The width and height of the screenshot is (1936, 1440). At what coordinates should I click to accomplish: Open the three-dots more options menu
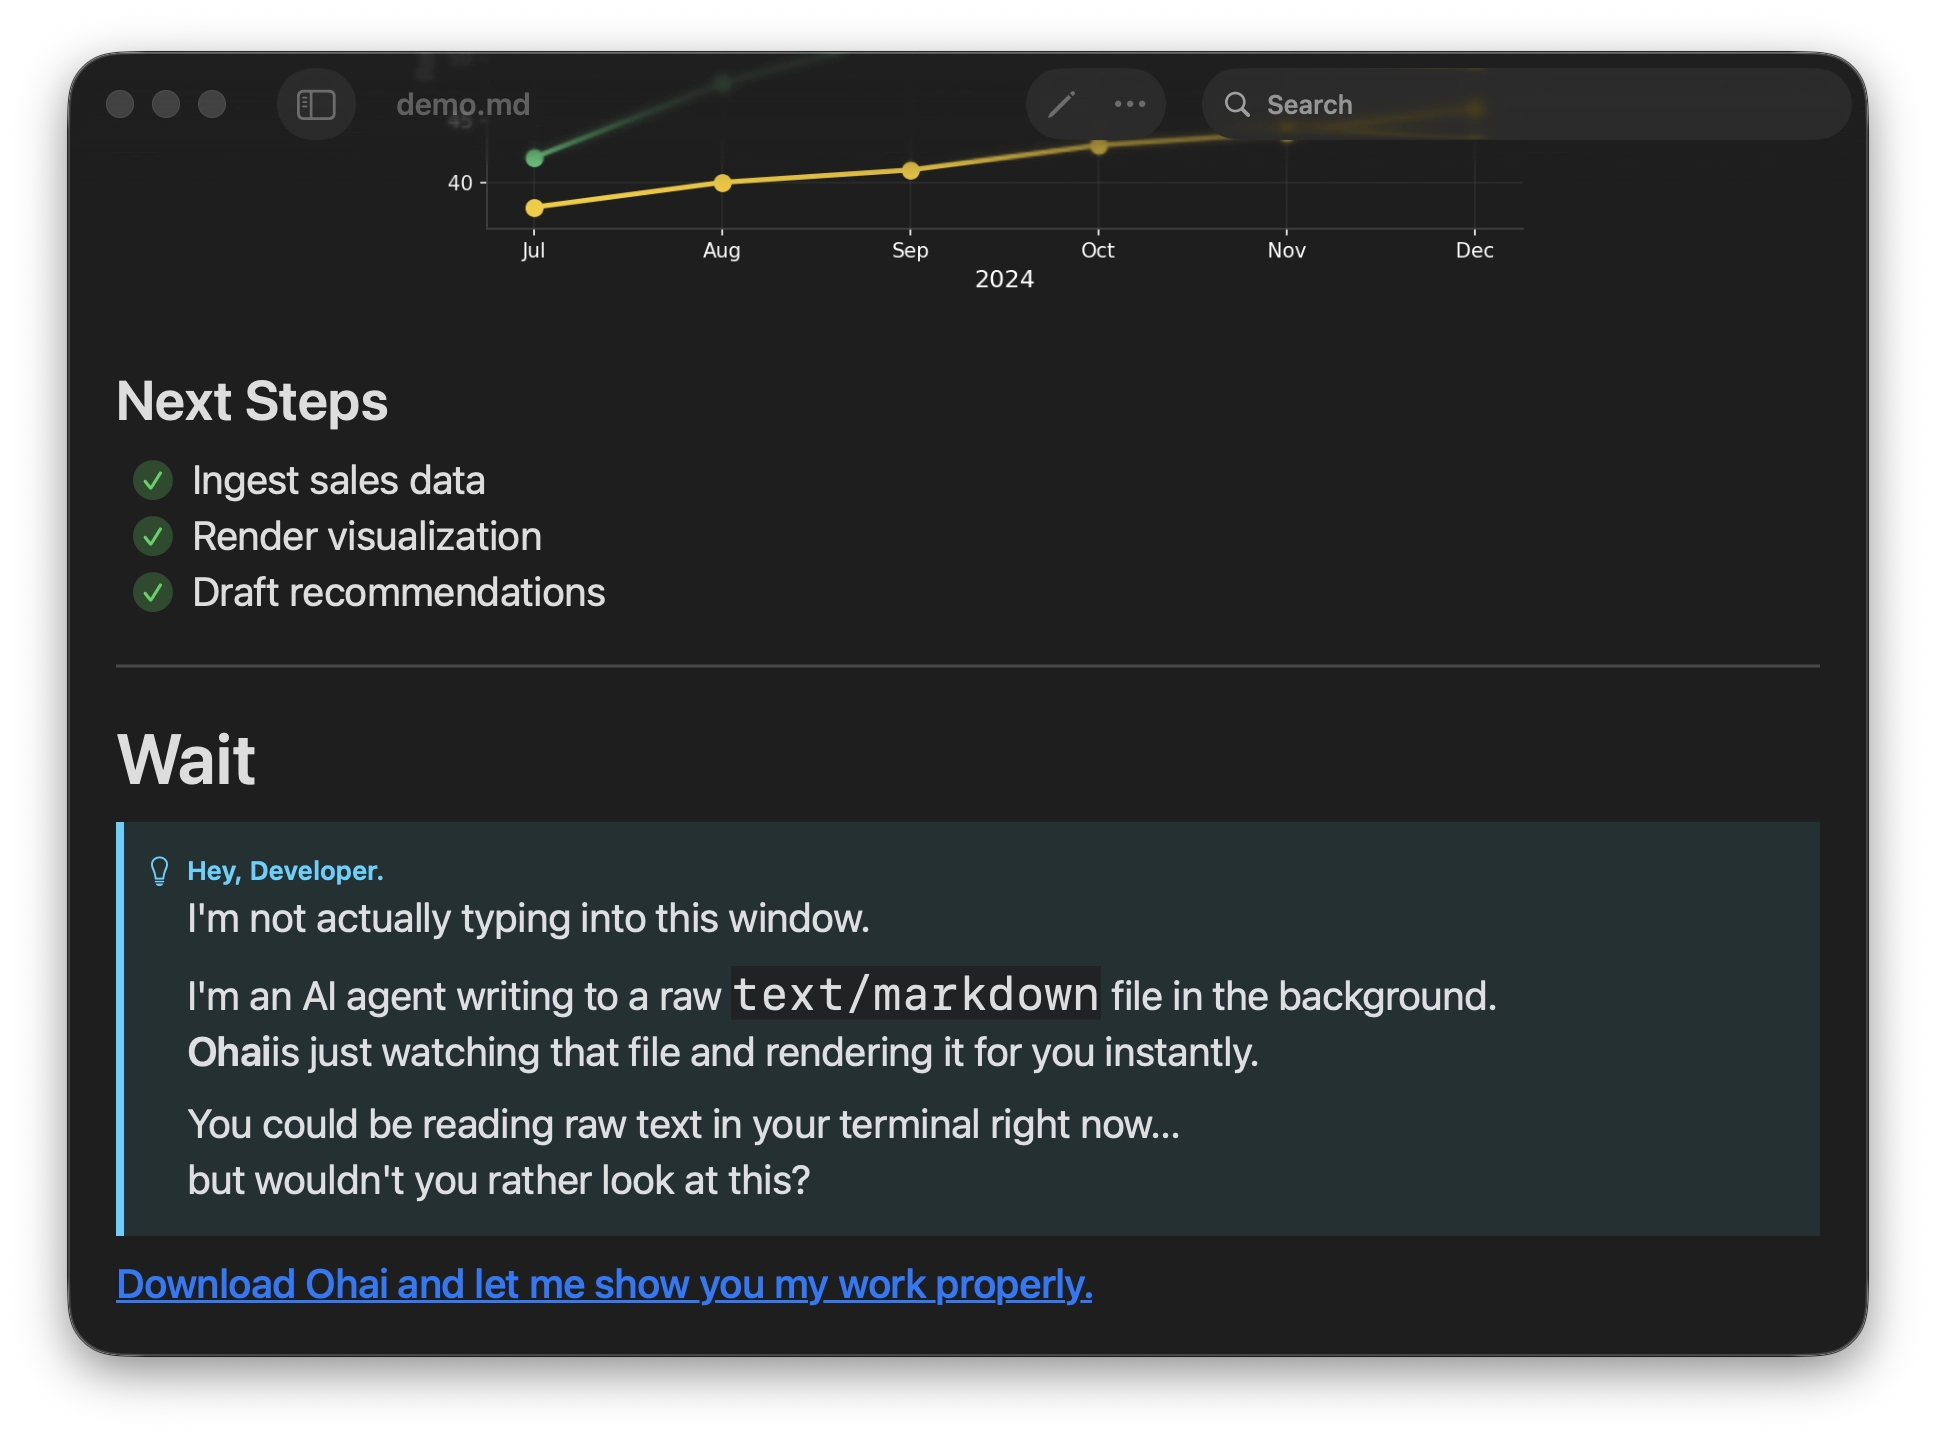pyautogui.click(x=1130, y=104)
